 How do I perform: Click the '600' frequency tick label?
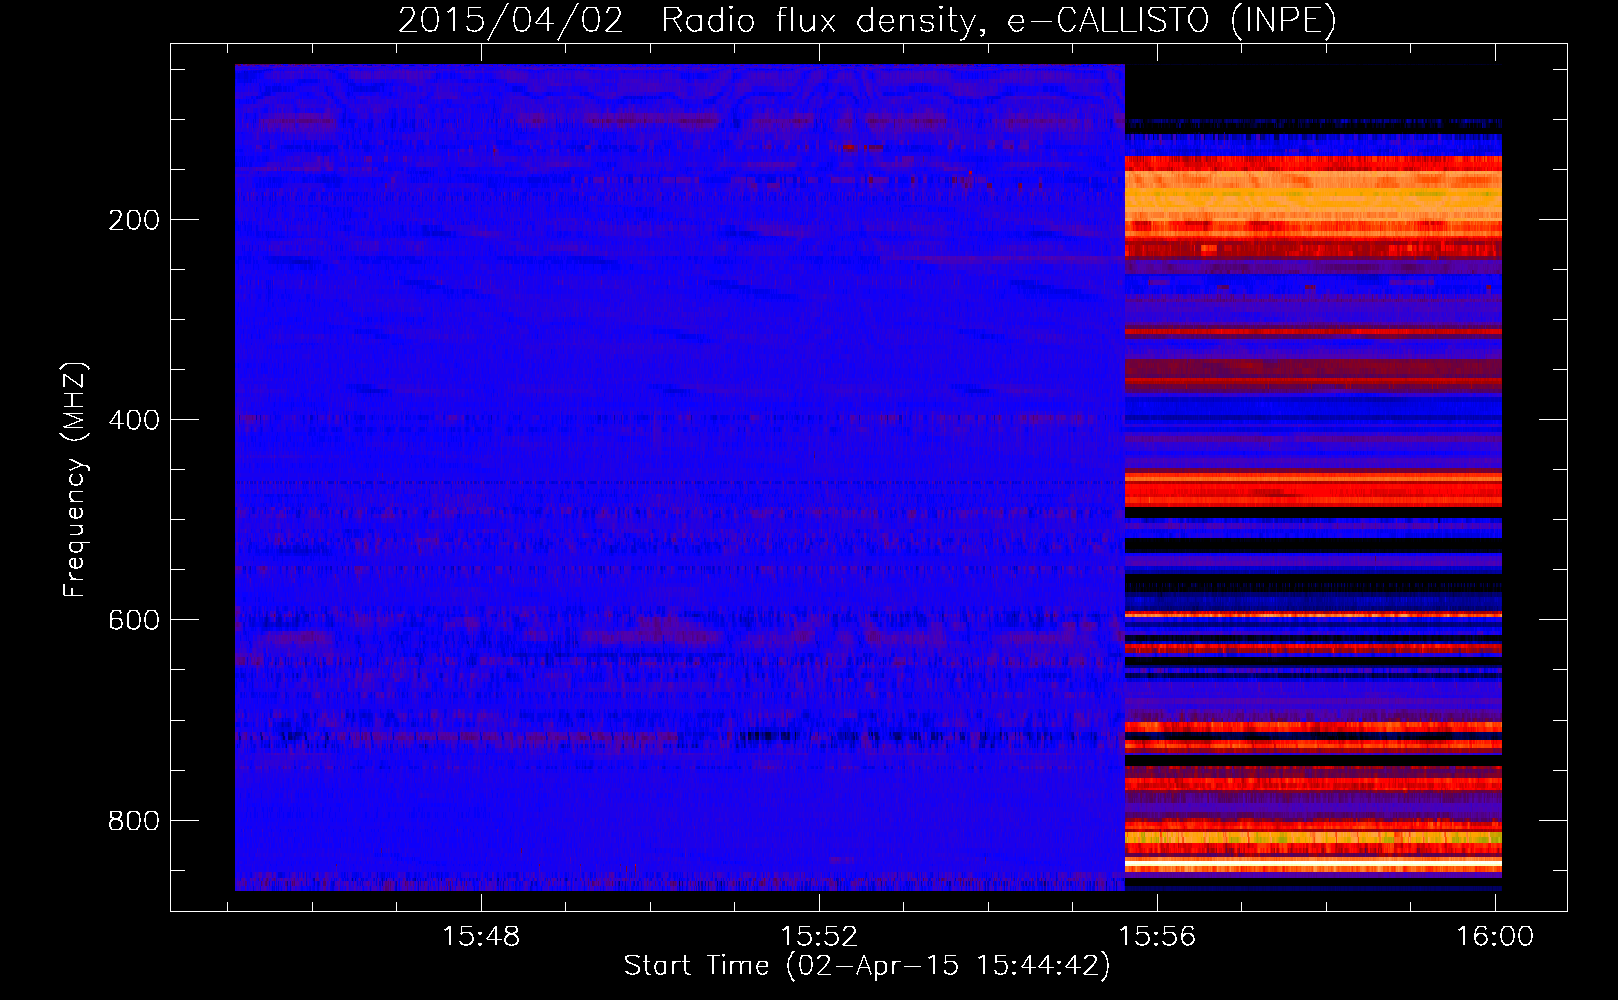coord(134,620)
